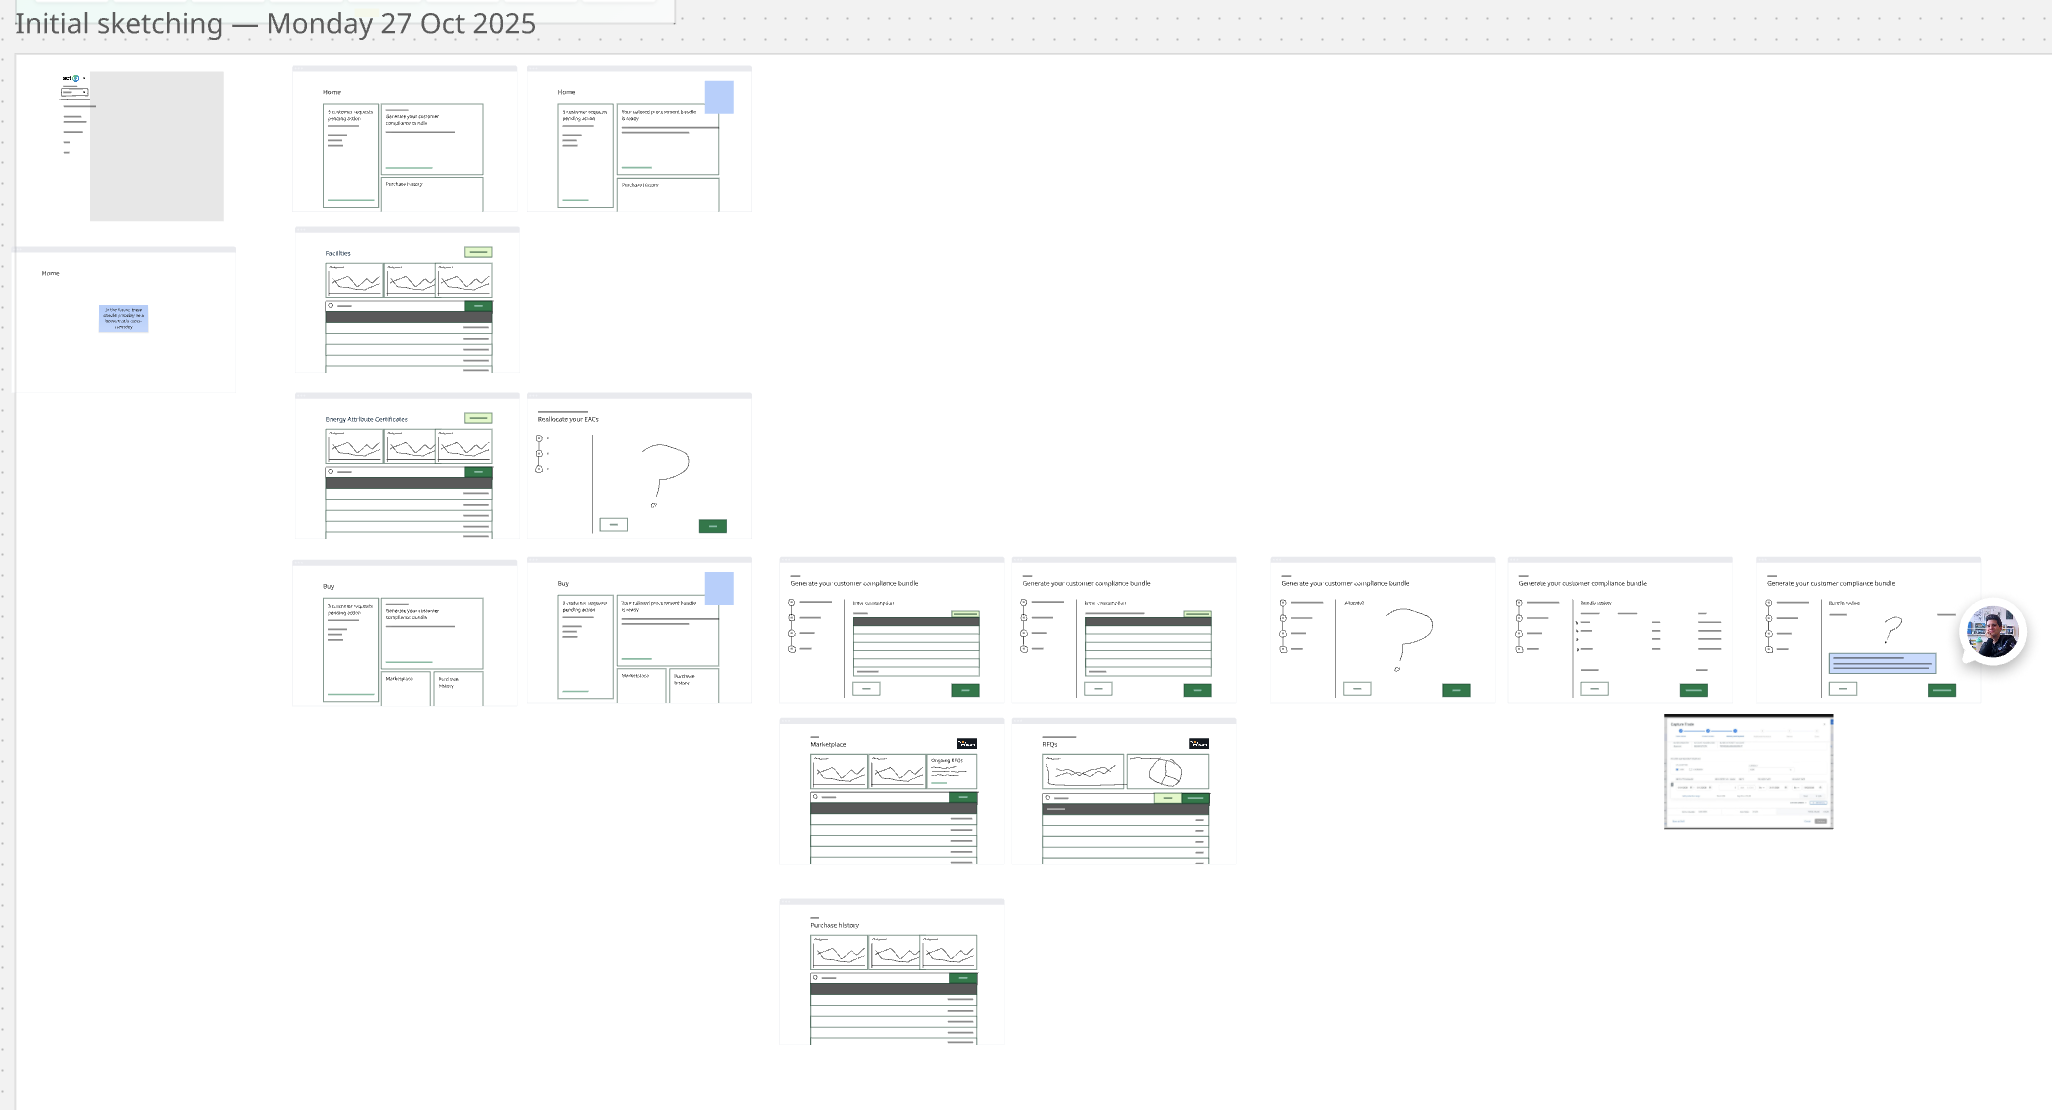The height and width of the screenshot is (1110, 2052).
Task: Select the line chart sketch in RFQs frame
Action: click(1083, 771)
